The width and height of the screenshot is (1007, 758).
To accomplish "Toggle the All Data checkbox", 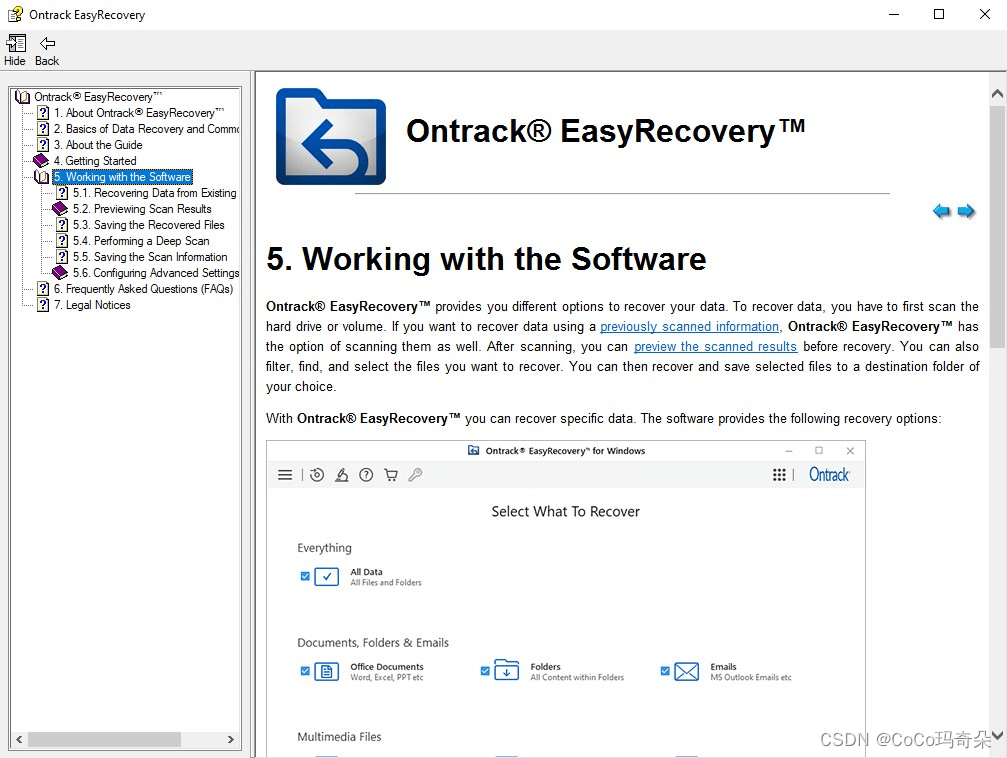I will pyautogui.click(x=305, y=576).
